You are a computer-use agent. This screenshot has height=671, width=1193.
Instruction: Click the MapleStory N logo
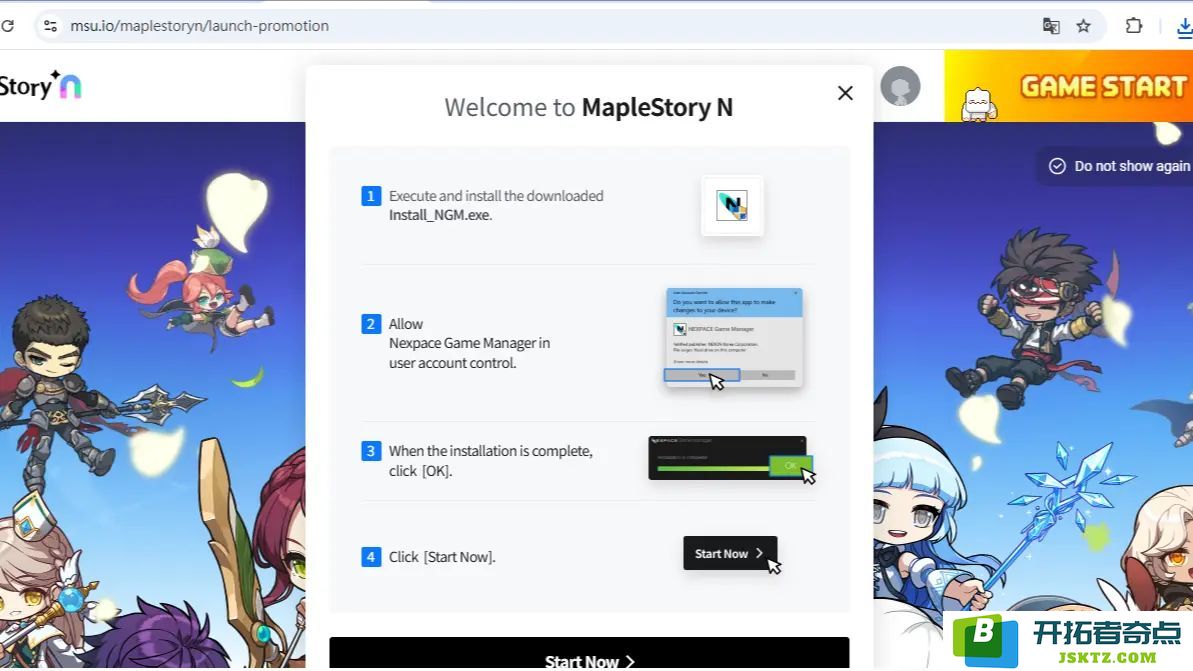[x=40, y=85]
